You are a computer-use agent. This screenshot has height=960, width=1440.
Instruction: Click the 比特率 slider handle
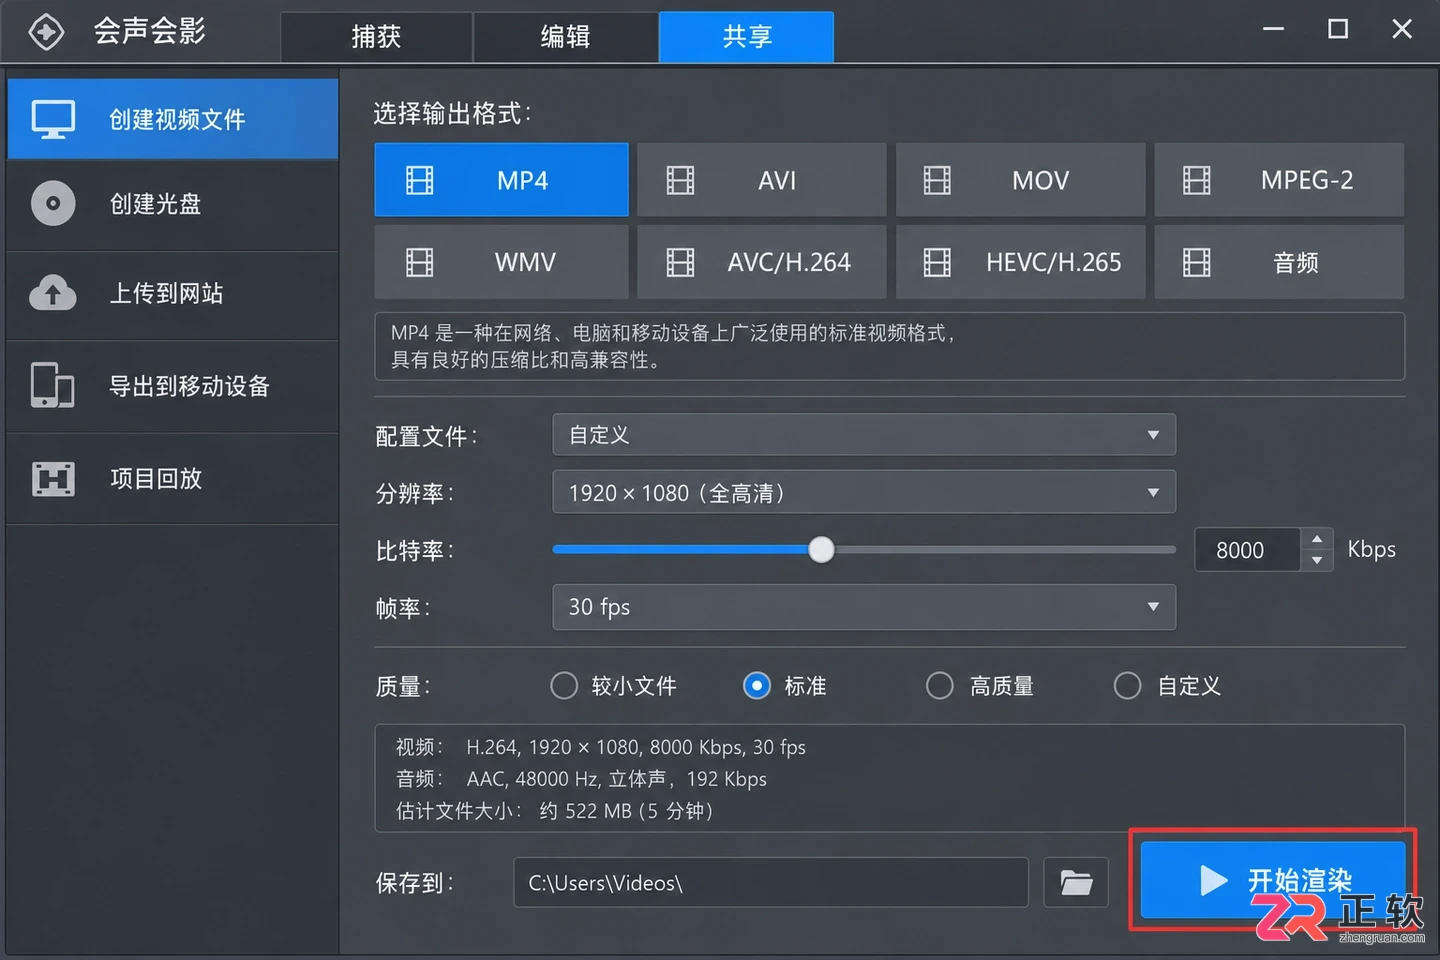point(821,550)
